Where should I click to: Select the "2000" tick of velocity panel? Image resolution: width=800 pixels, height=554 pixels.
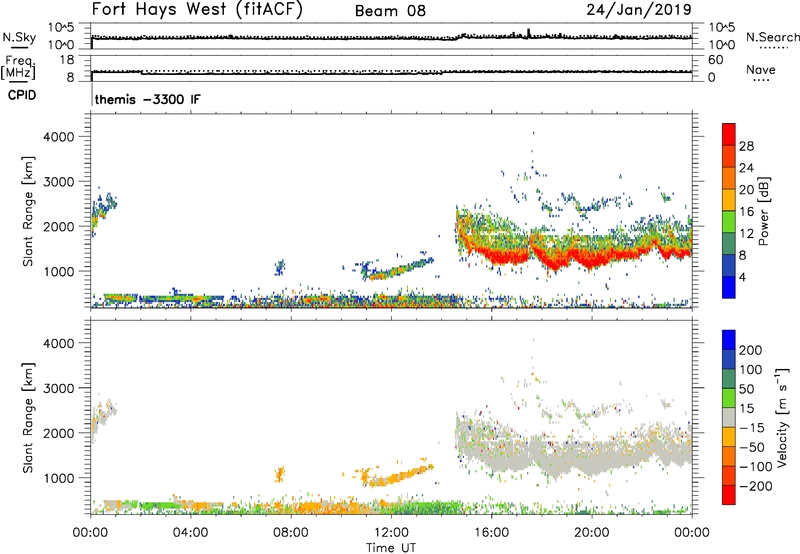tap(59, 433)
